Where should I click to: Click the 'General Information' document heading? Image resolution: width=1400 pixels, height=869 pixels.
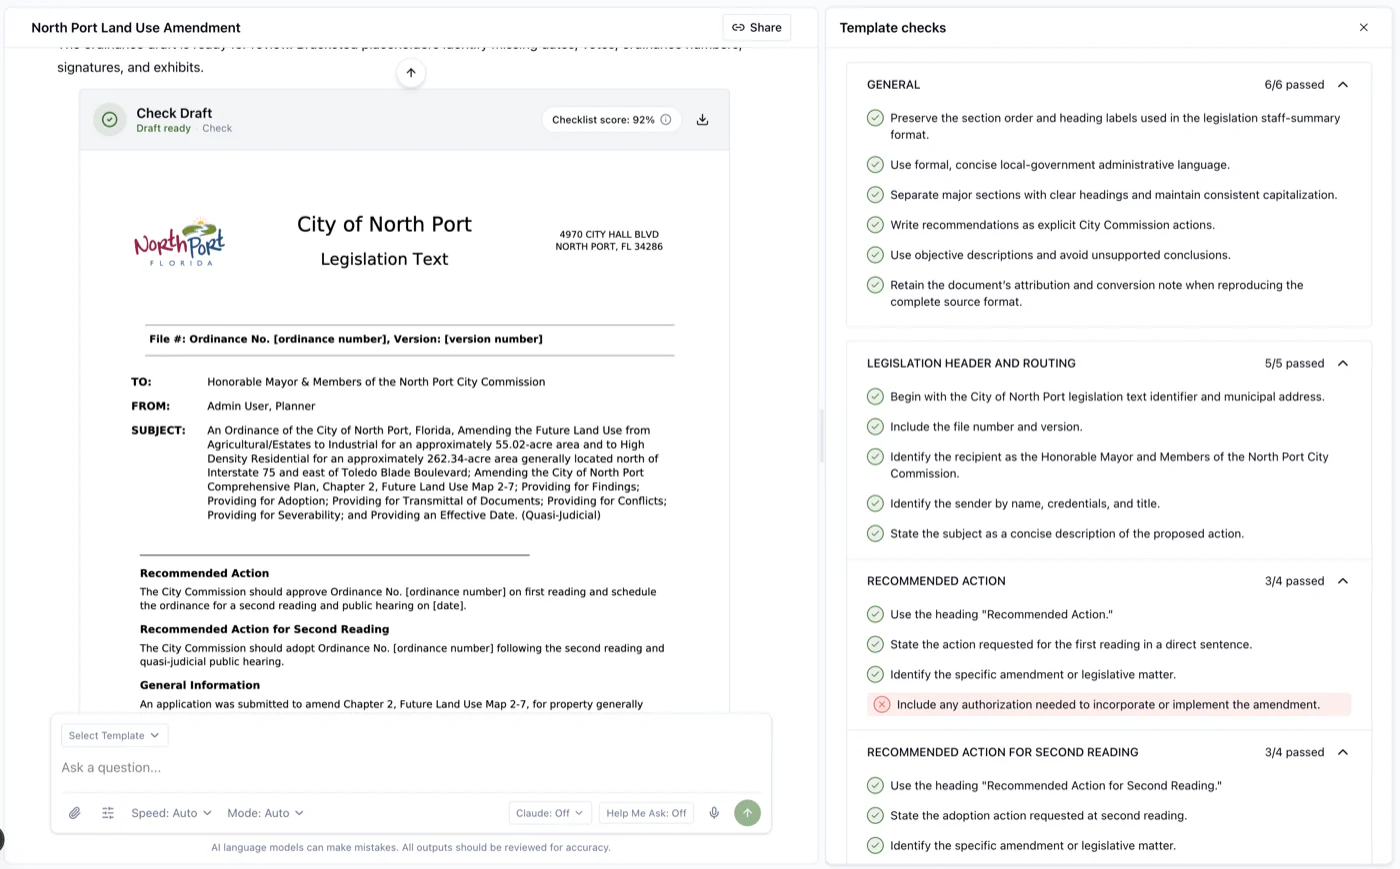200,685
